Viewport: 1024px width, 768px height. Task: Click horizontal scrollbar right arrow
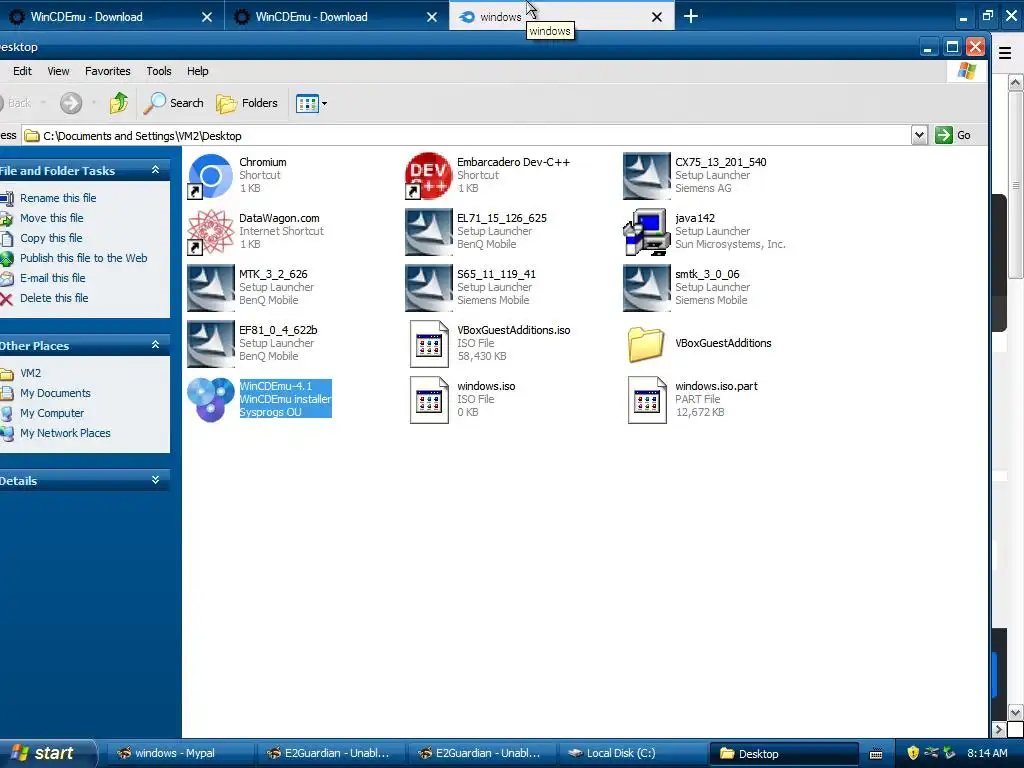(x=999, y=729)
